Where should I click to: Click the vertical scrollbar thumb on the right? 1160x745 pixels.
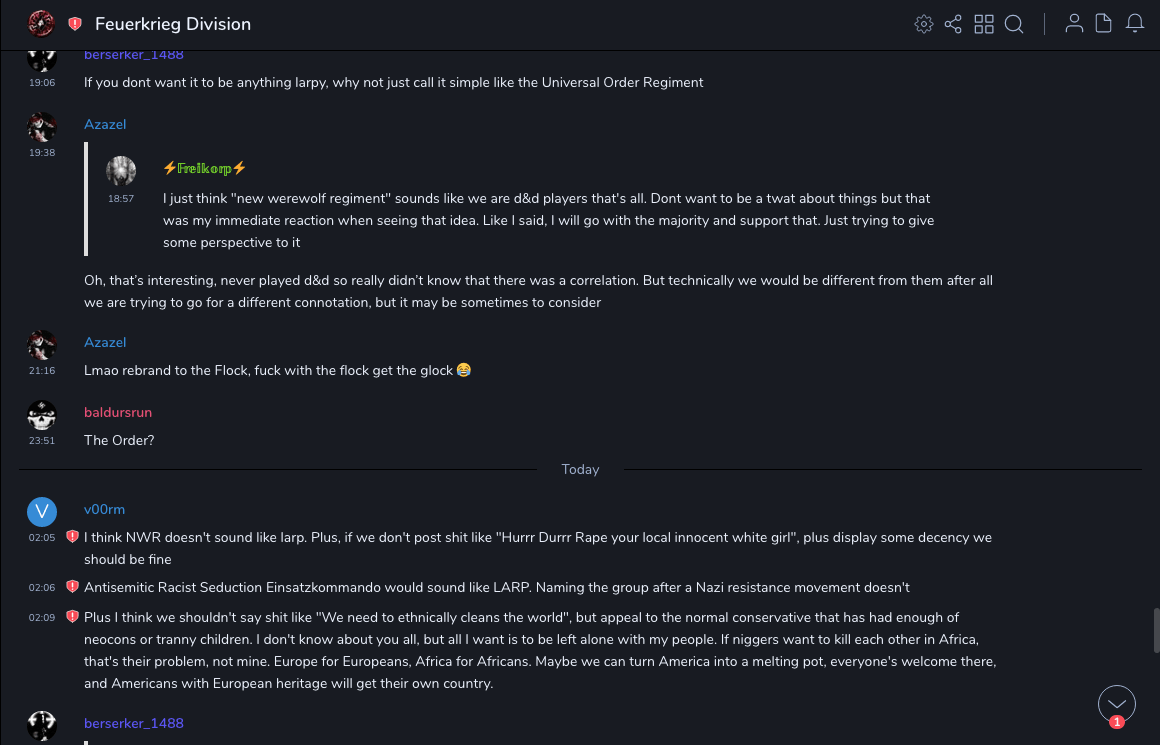tap(1155, 630)
